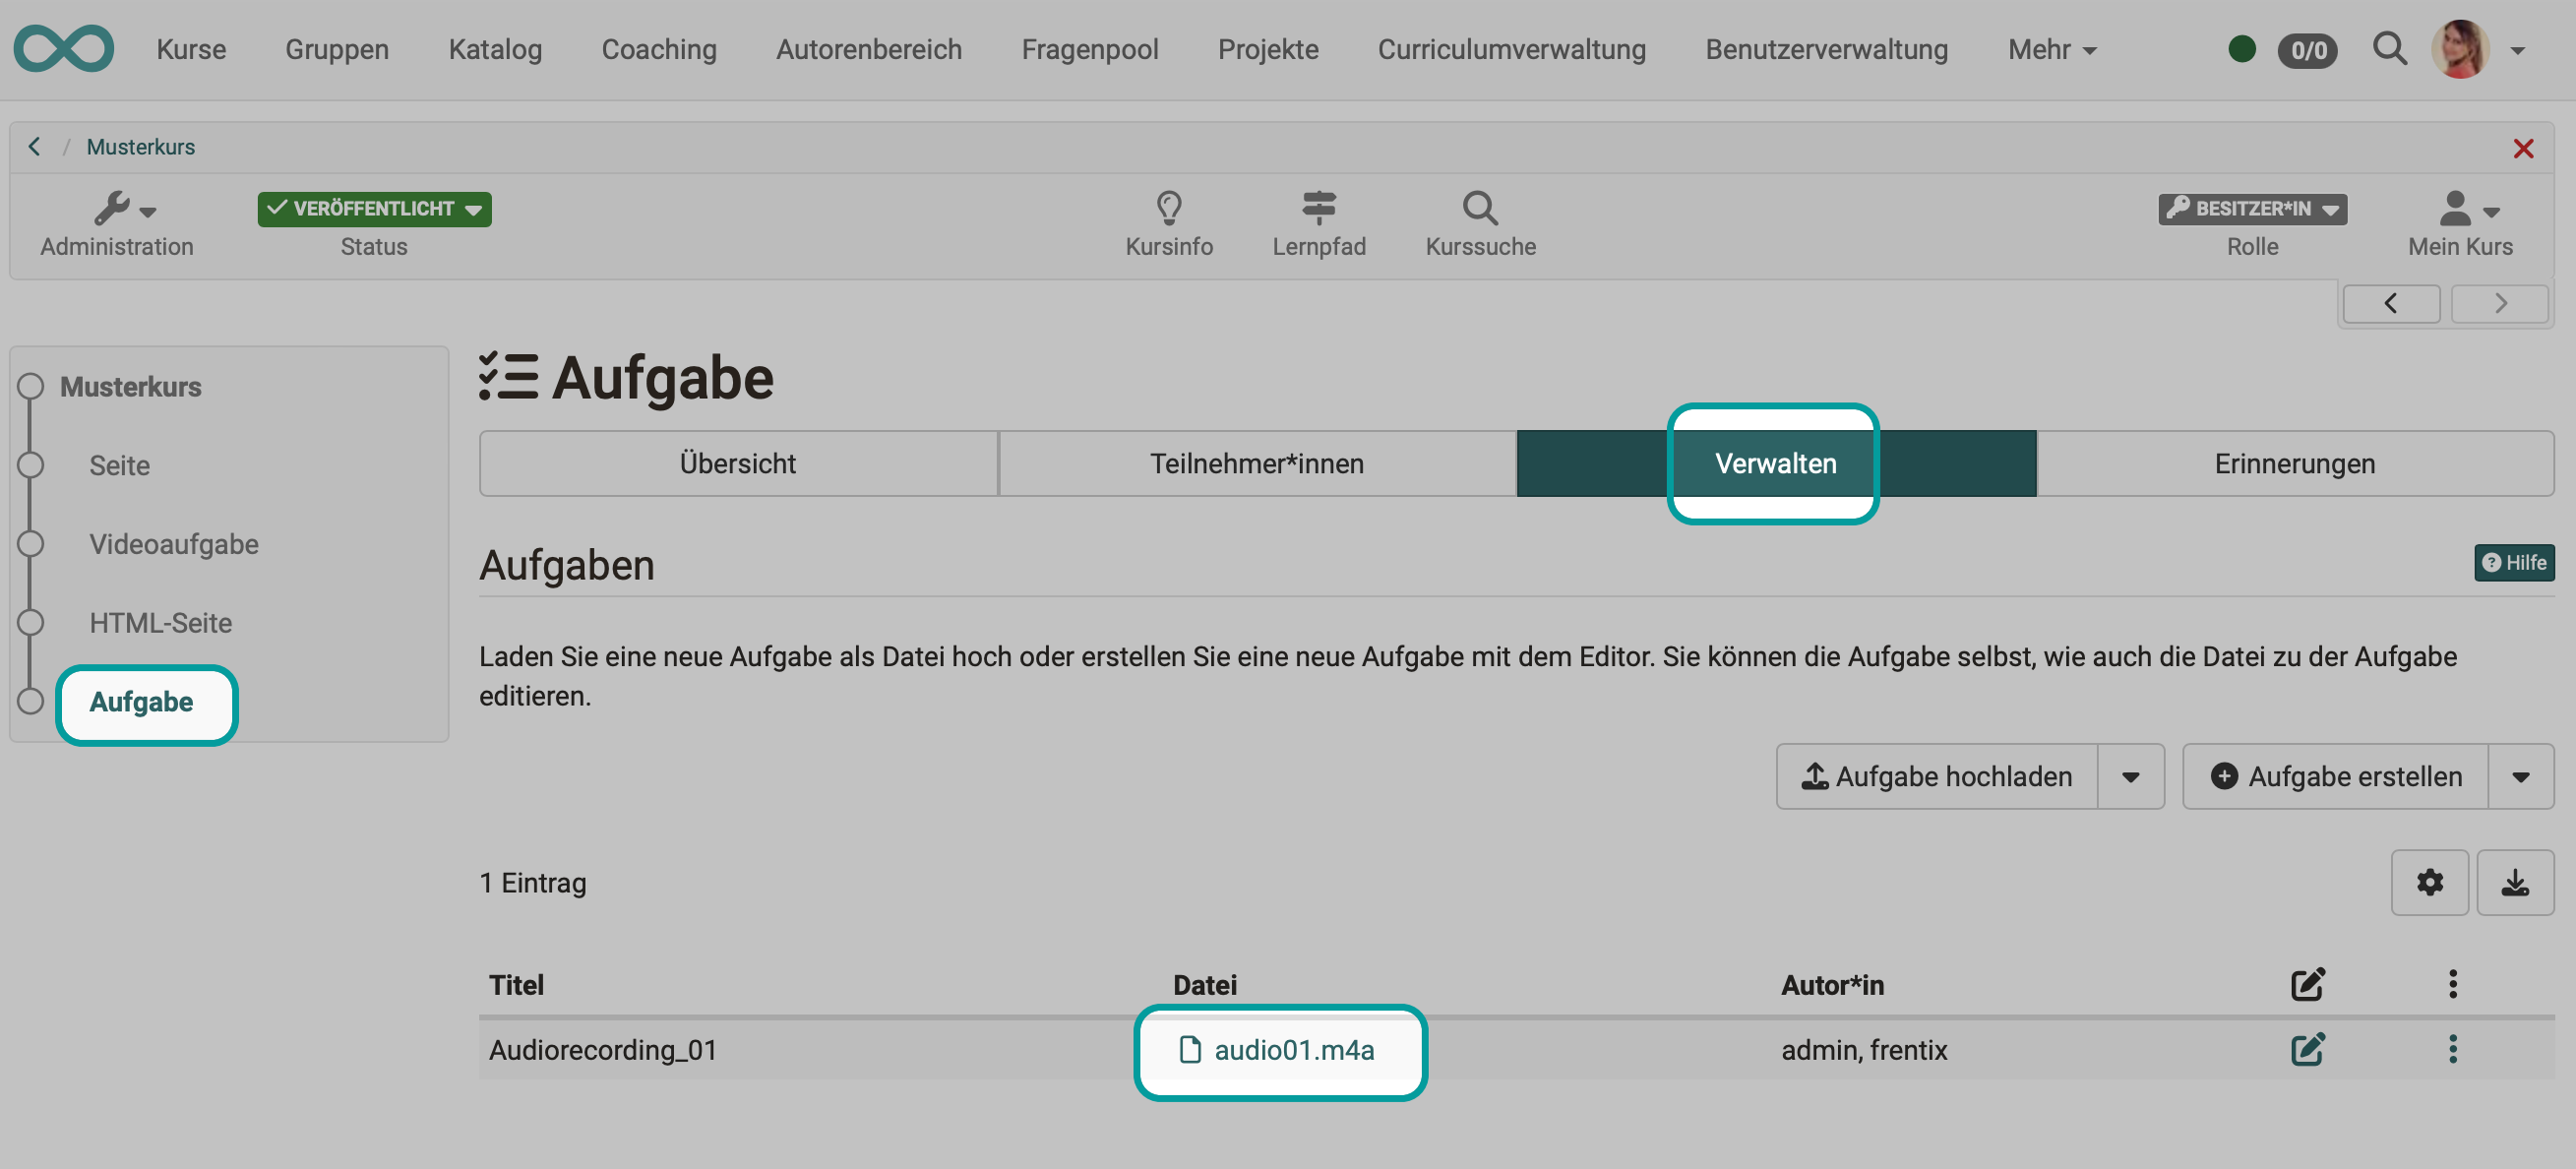The width and height of the screenshot is (2576, 1169).
Task: Open Fragenpool from the top menu
Action: tap(1089, 49)
